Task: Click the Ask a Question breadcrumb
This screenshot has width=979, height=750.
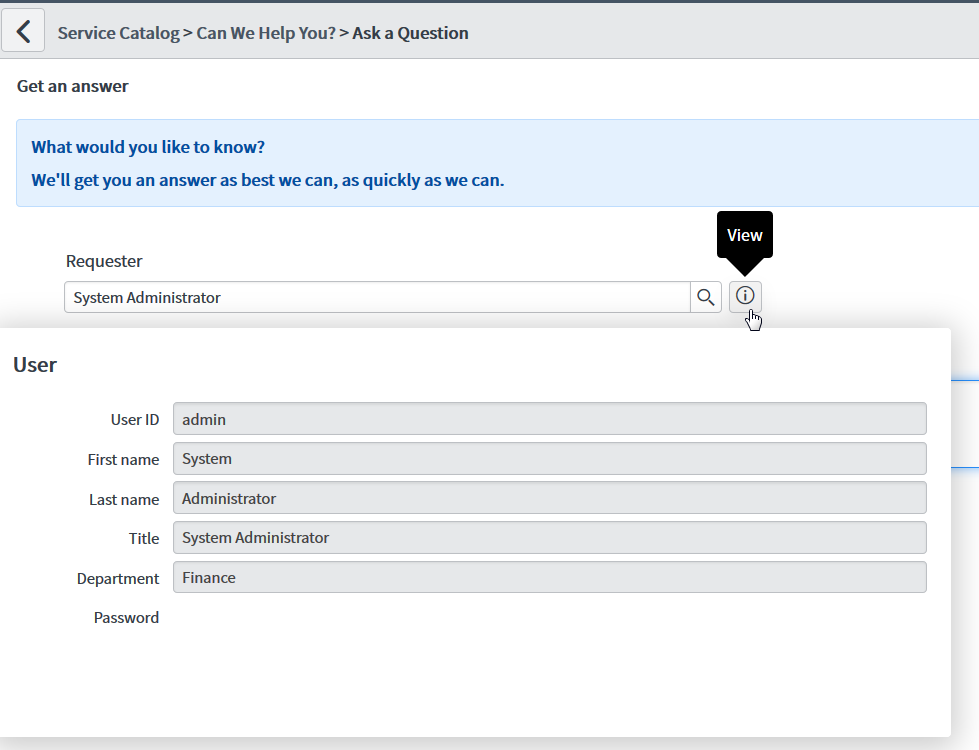Action: (x=410, y=33)
